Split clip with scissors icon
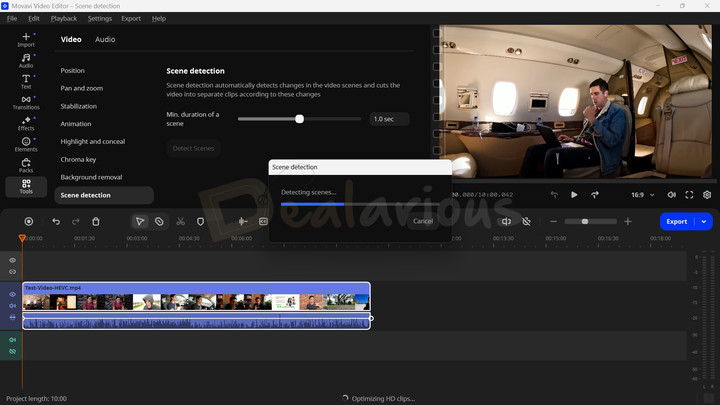 click(x=180, y=221)
